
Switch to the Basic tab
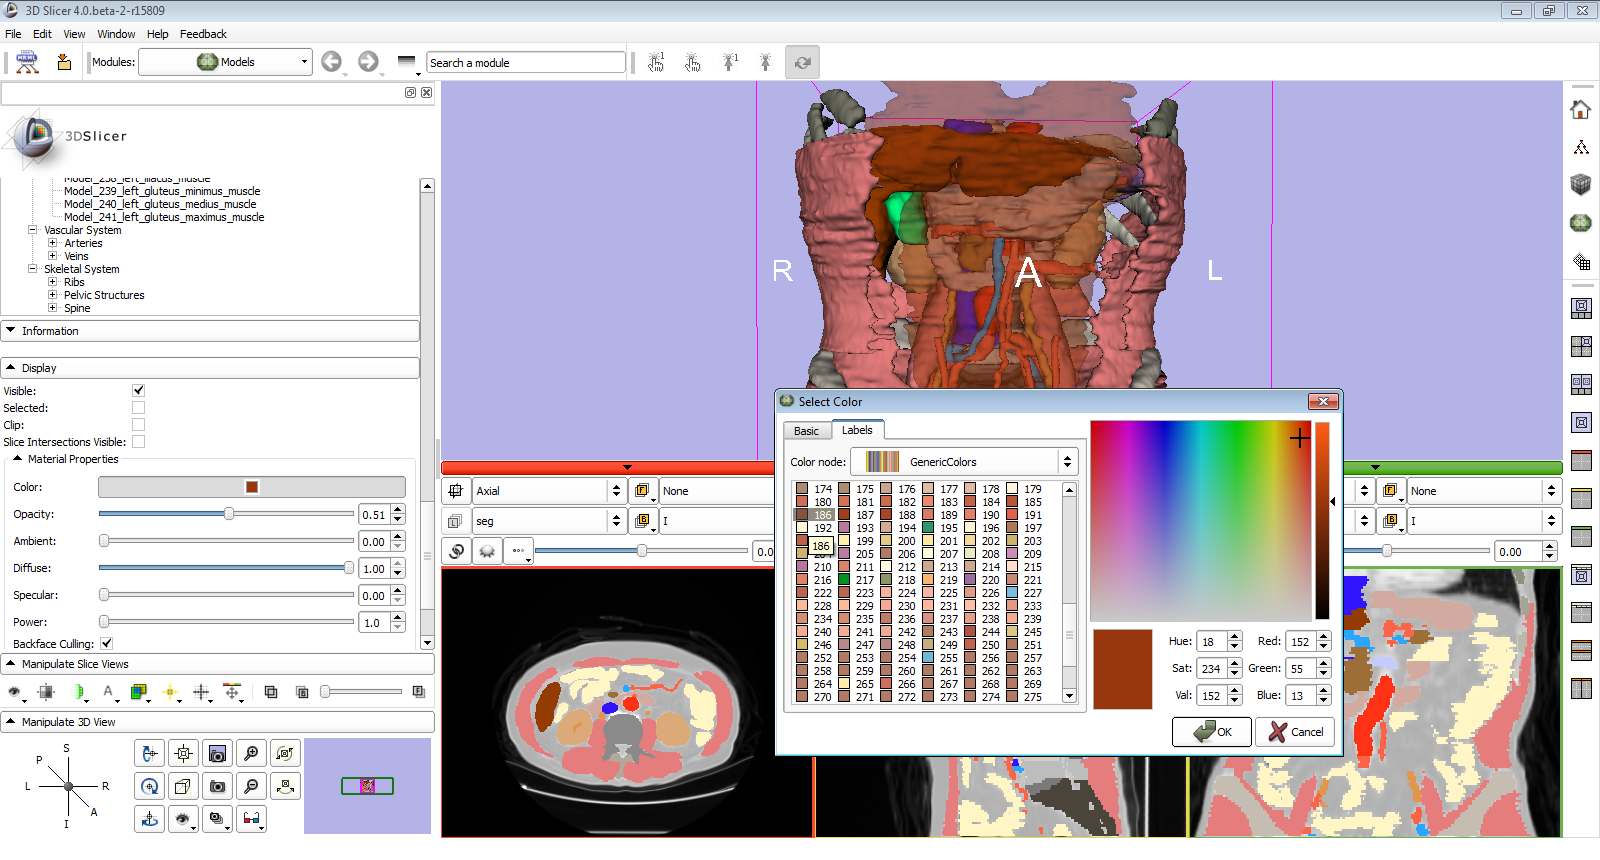point(806,431)
